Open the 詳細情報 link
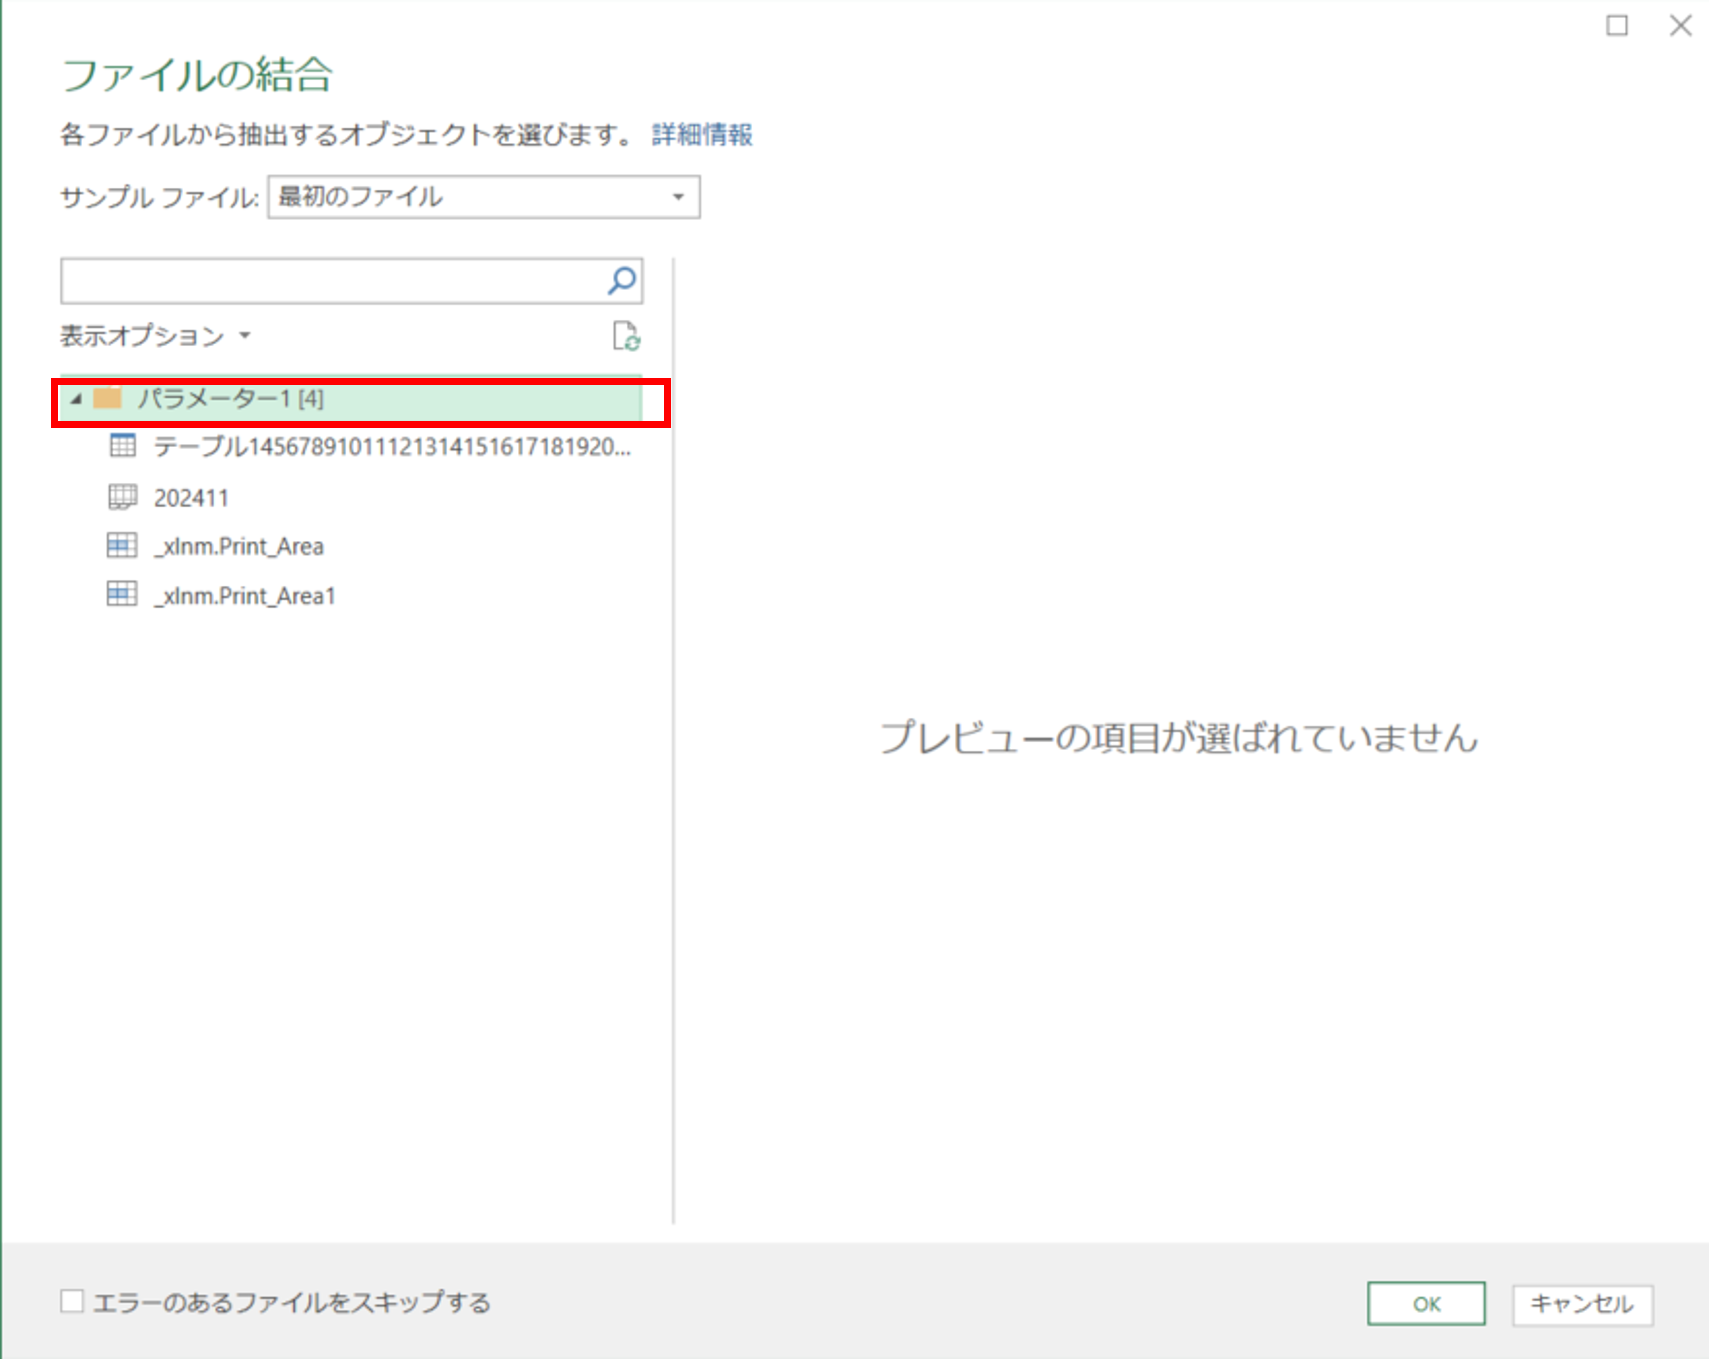 click(x=701, y=134)
